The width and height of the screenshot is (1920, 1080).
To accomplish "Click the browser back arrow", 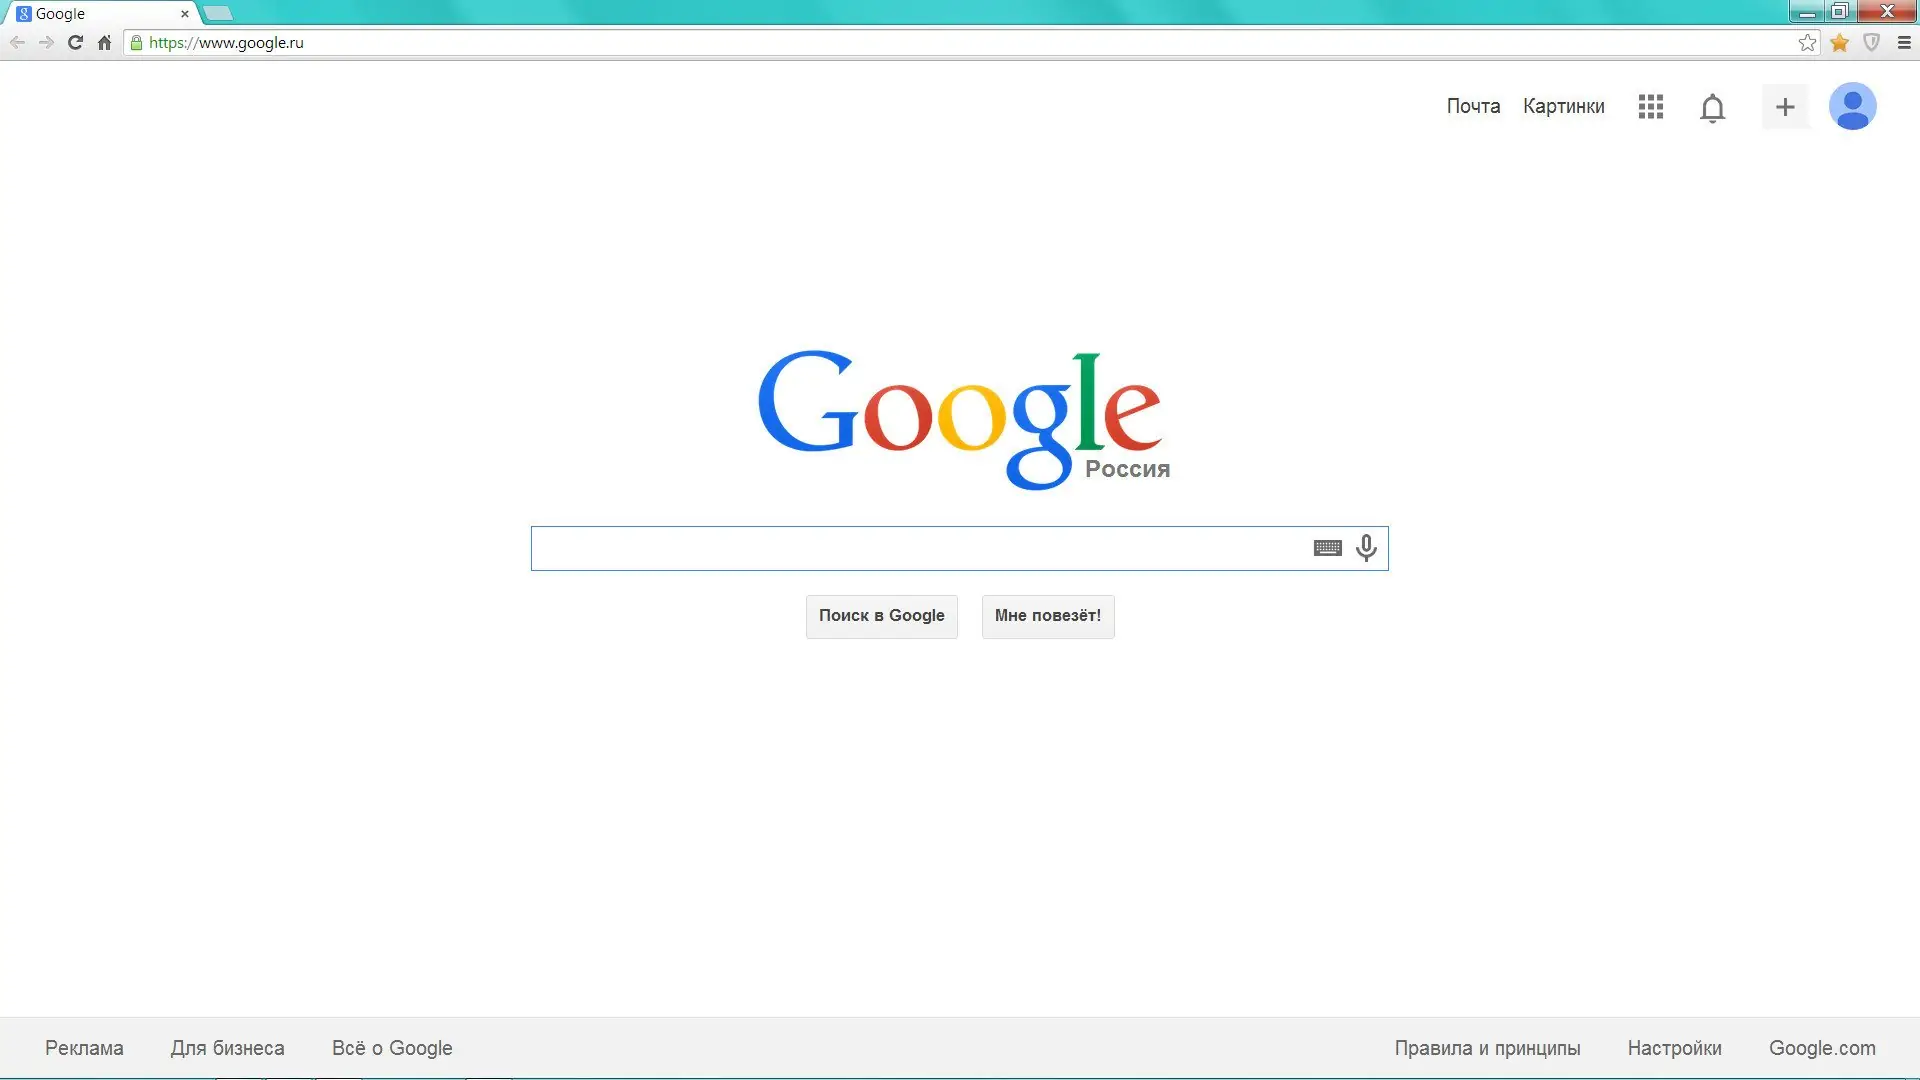I will [17, 43].
